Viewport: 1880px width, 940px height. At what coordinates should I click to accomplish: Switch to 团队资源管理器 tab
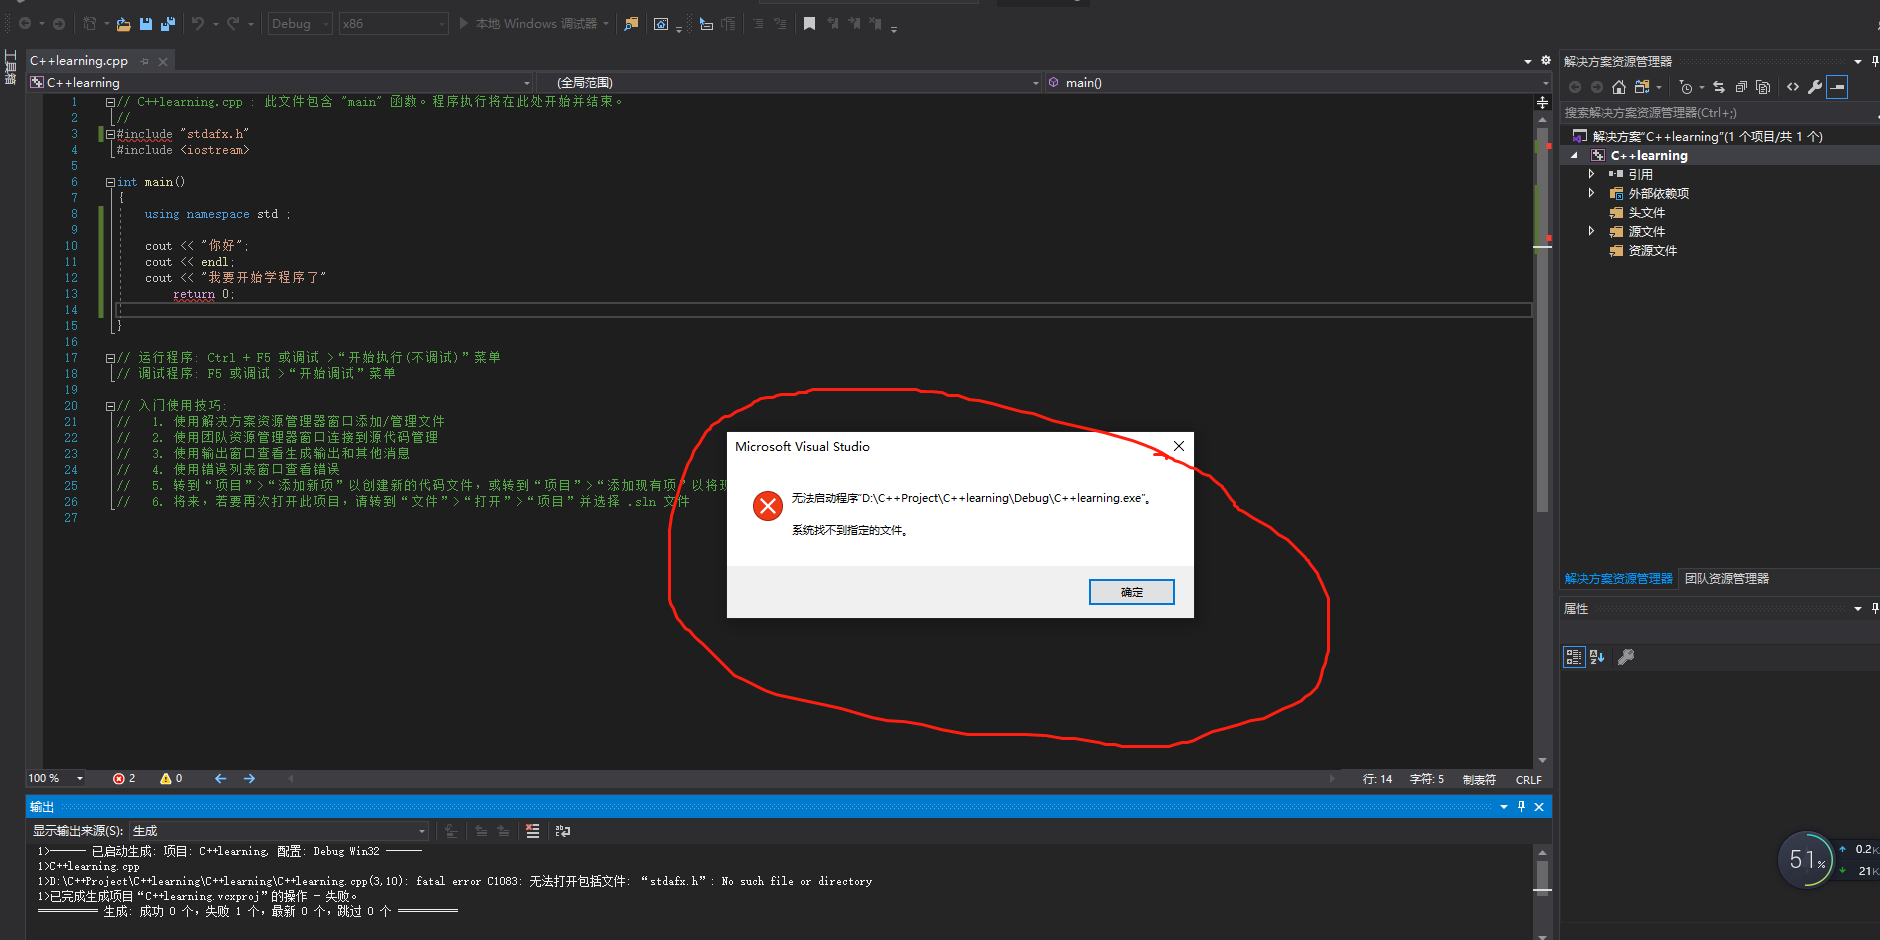point(1727,578)
